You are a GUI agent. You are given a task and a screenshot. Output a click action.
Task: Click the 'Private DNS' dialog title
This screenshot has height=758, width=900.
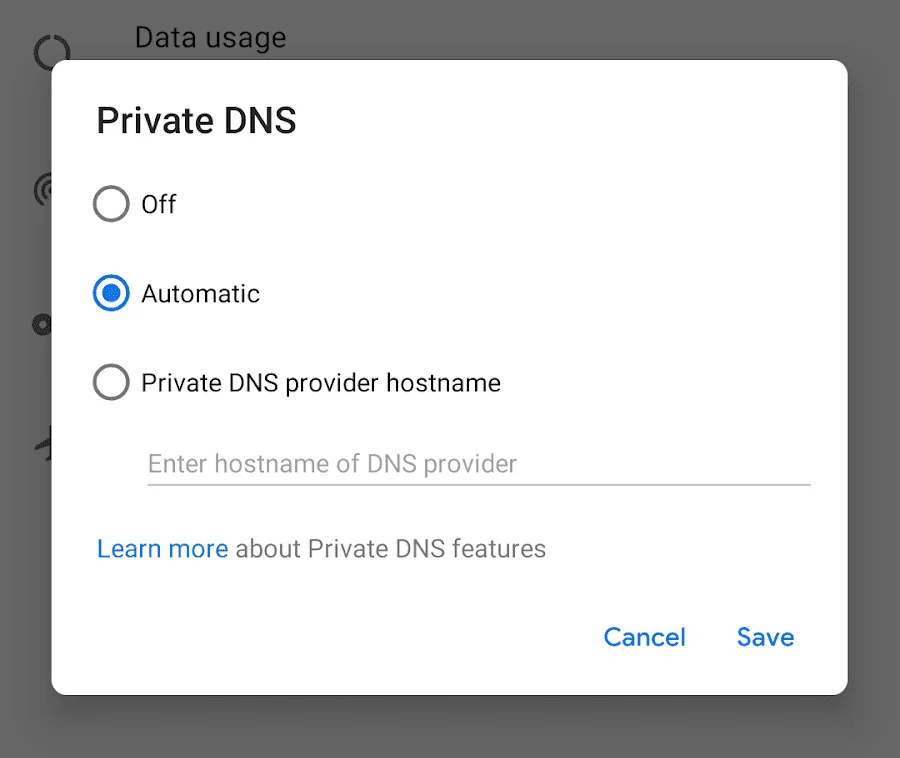(x=196, y=120)
